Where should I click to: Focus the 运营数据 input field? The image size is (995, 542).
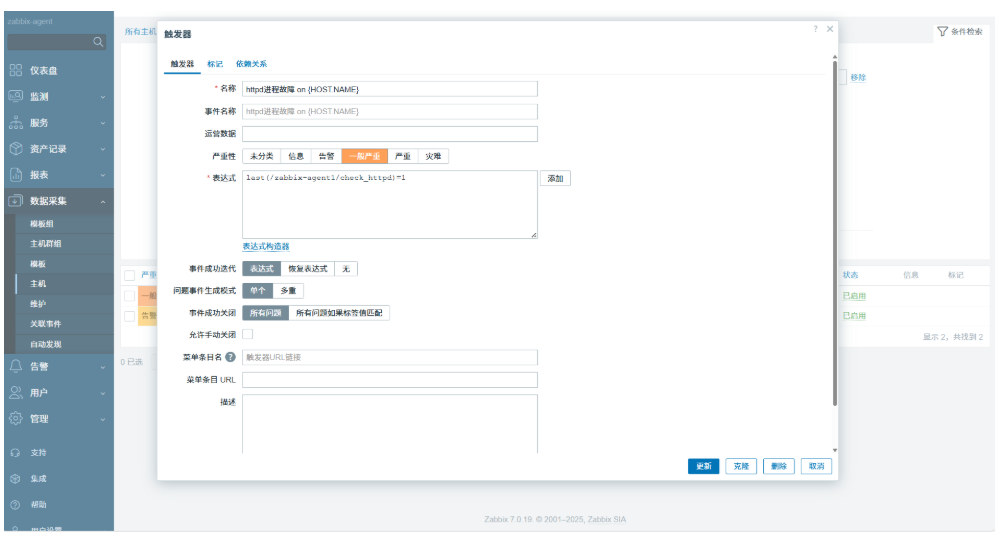[390, 134]
